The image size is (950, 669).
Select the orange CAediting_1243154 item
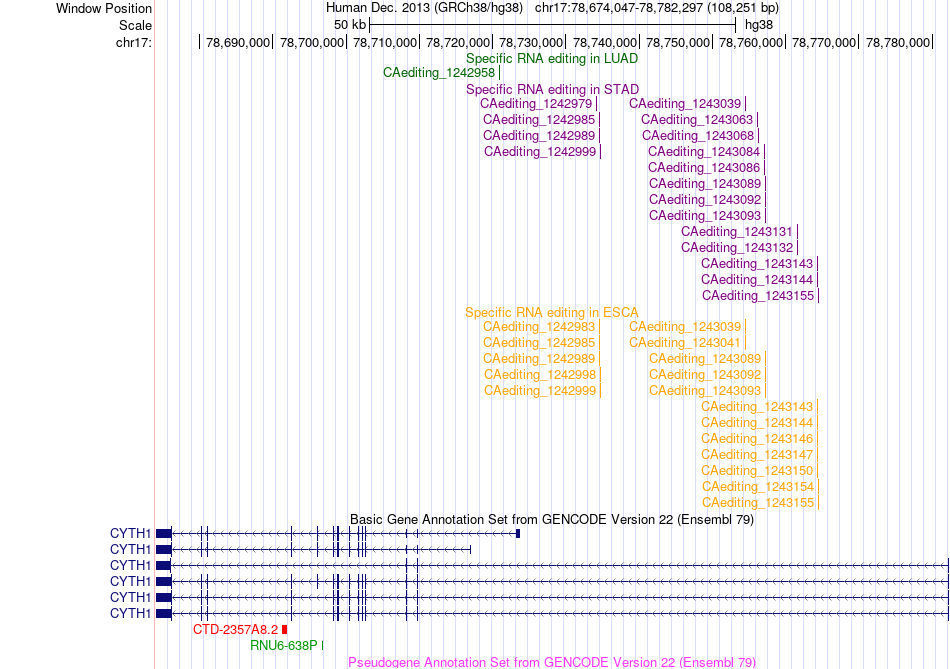[x=758, y=487]
